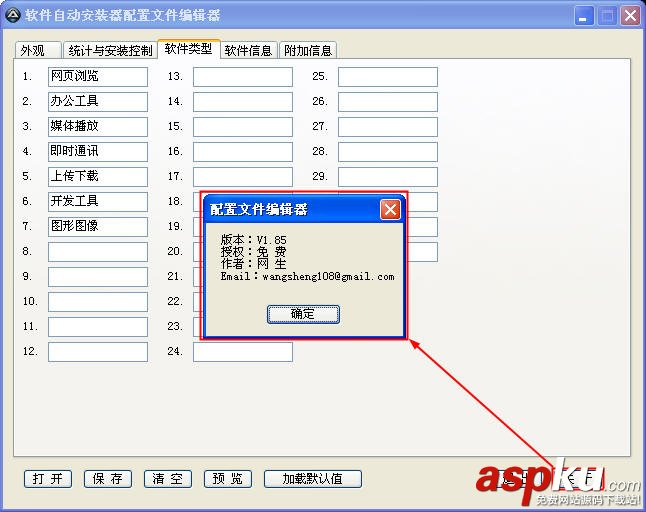This screenshot has width=646, height=512.
Task: Click the 确定 button in the dialog
Action: (x=303, y=314)
